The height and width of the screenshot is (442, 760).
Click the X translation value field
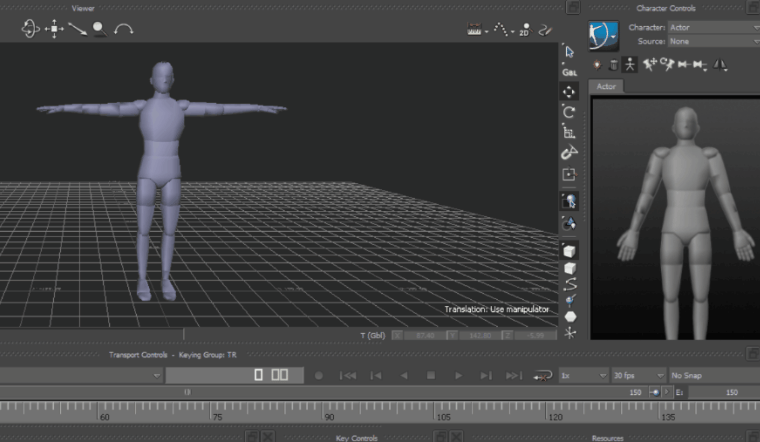[425, 335]
